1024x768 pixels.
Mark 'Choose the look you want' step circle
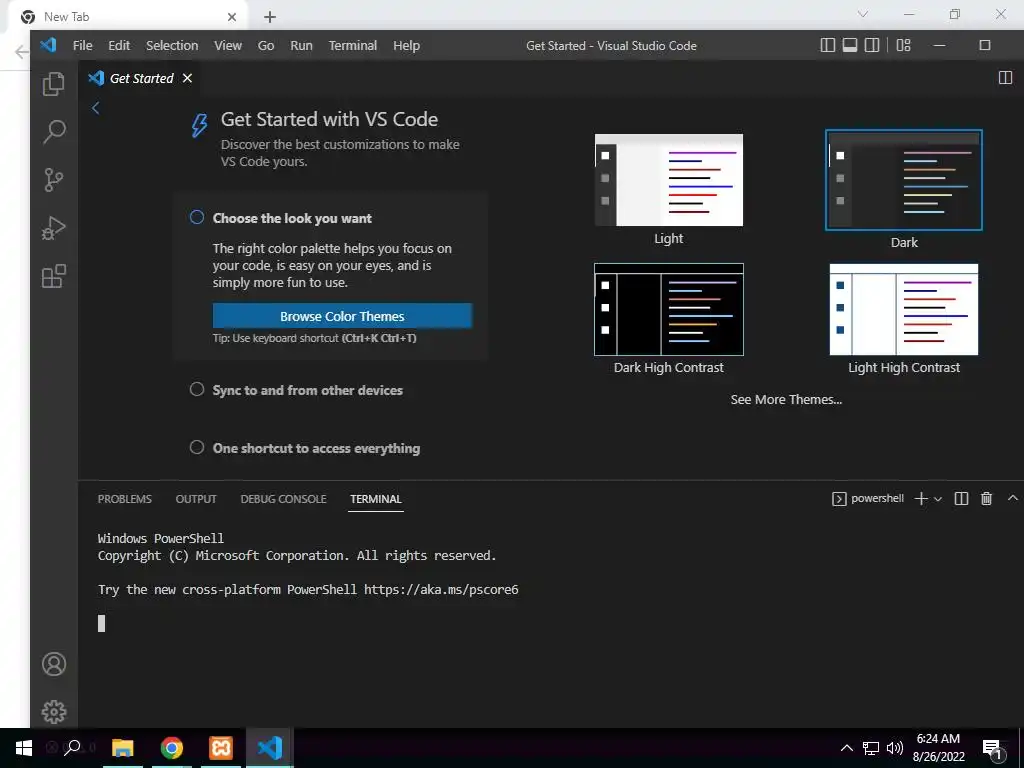197,217
